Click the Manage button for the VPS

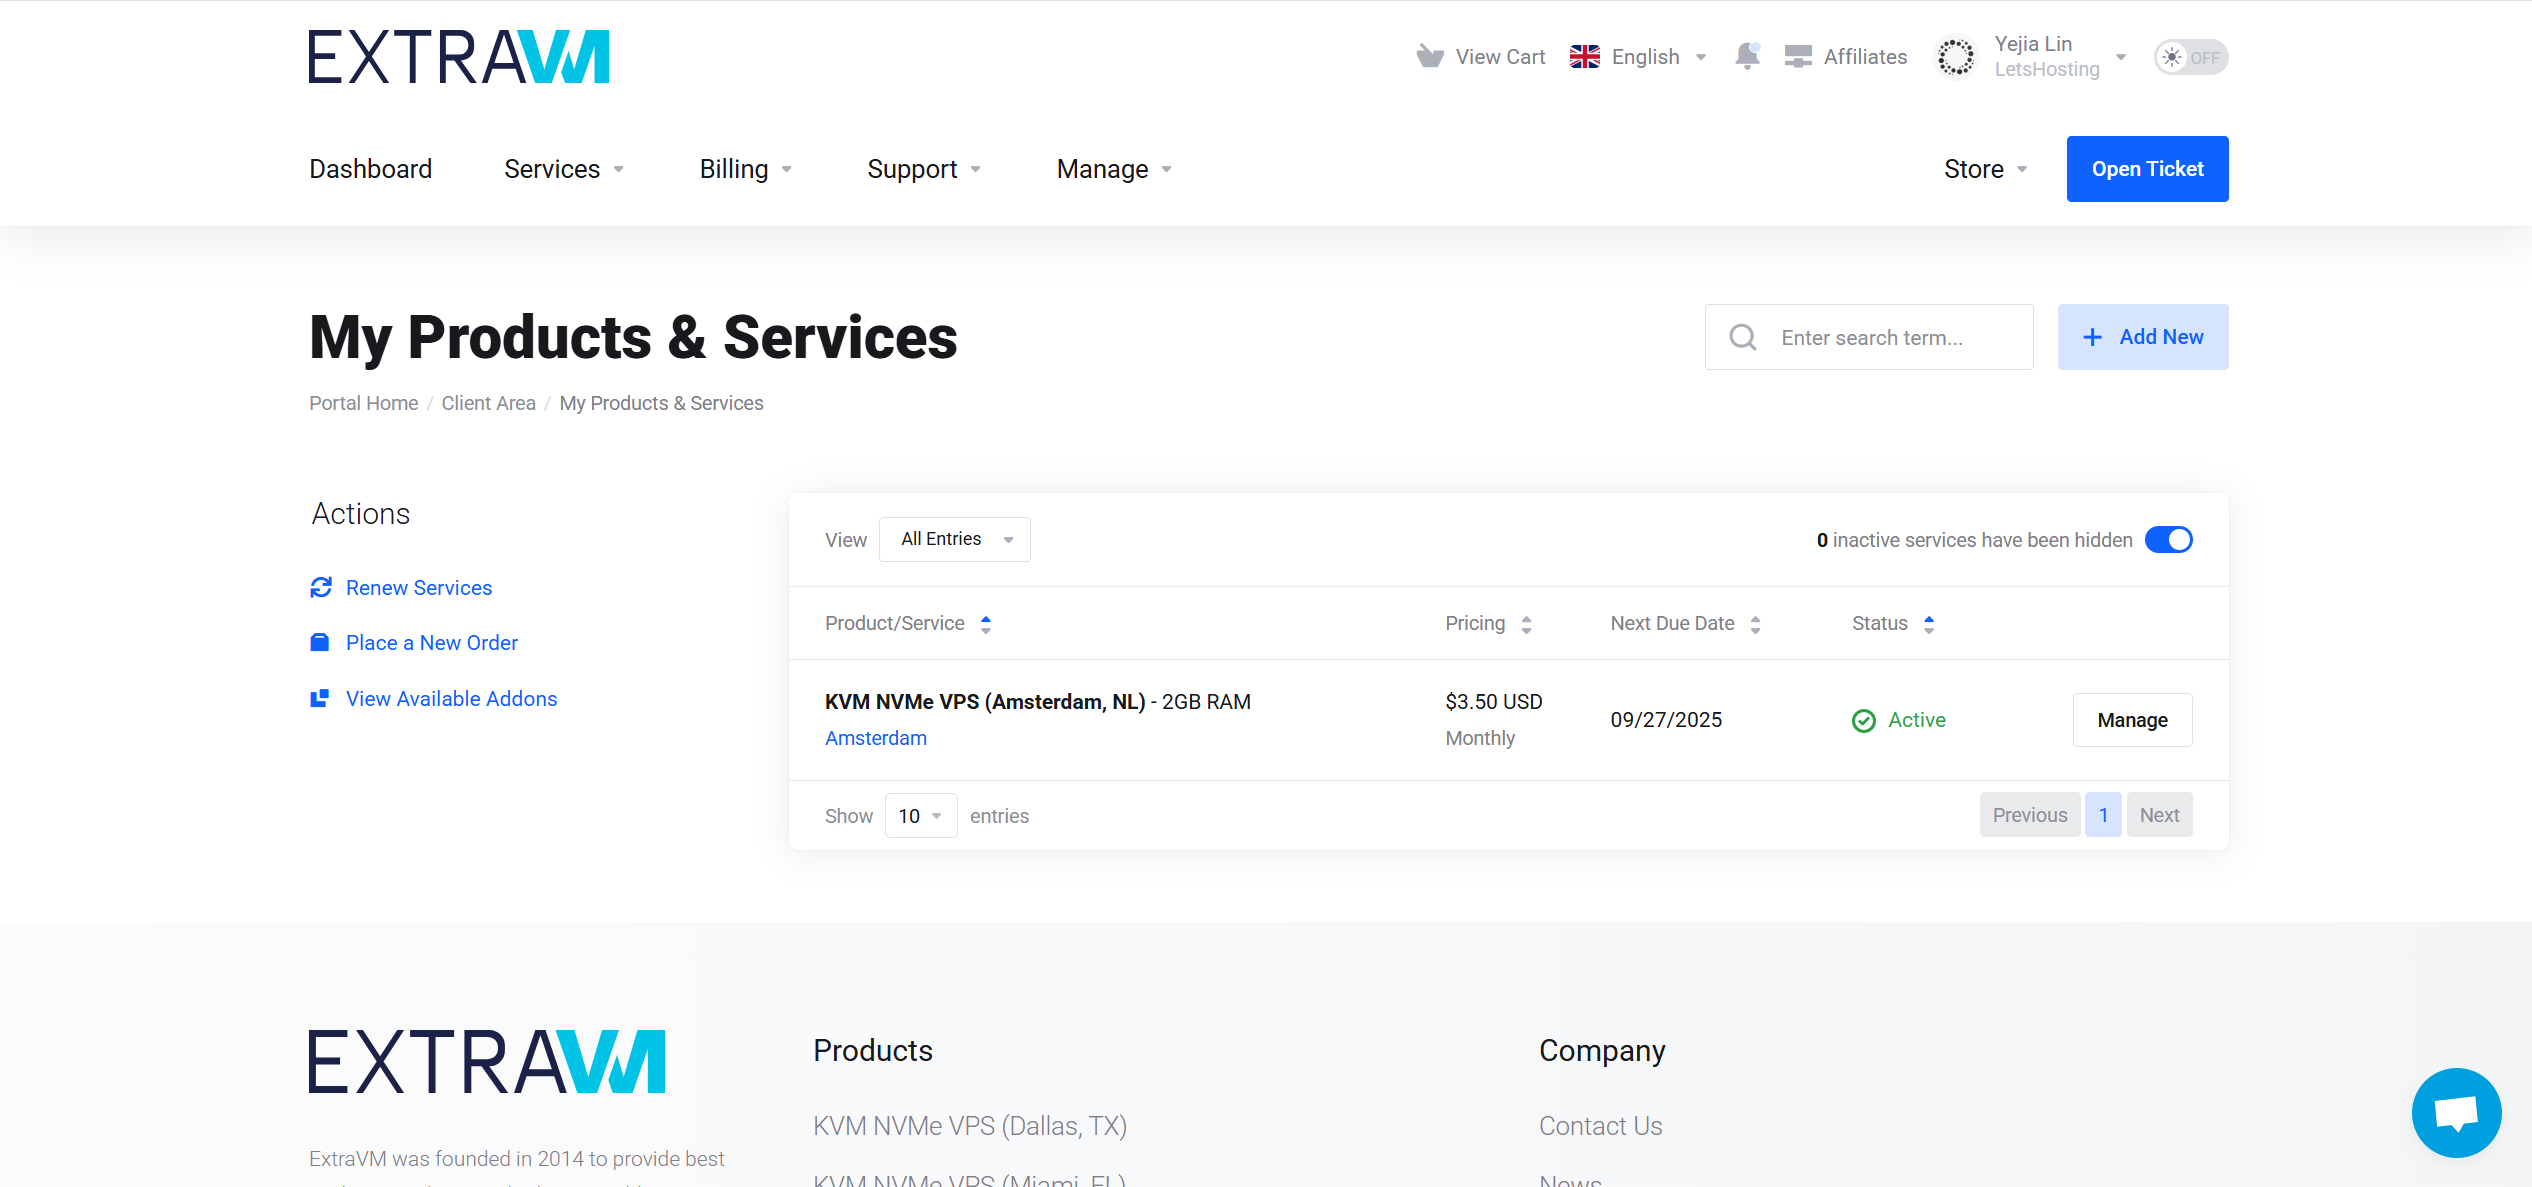tap(2132, 720)
